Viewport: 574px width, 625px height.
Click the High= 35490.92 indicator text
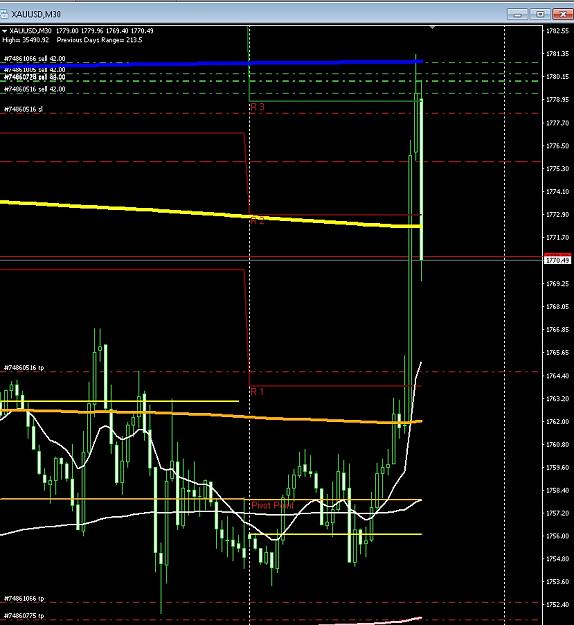(x=26, y=40)
